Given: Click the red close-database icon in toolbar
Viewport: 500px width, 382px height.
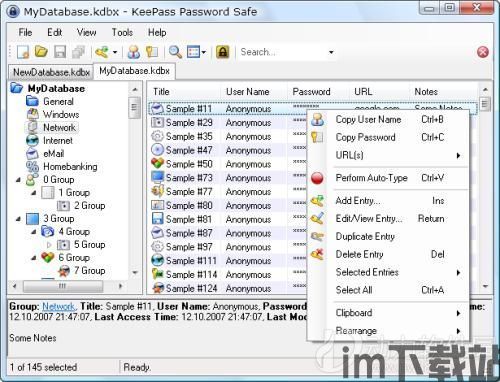Looking at the screenshot, I should 483,52.
